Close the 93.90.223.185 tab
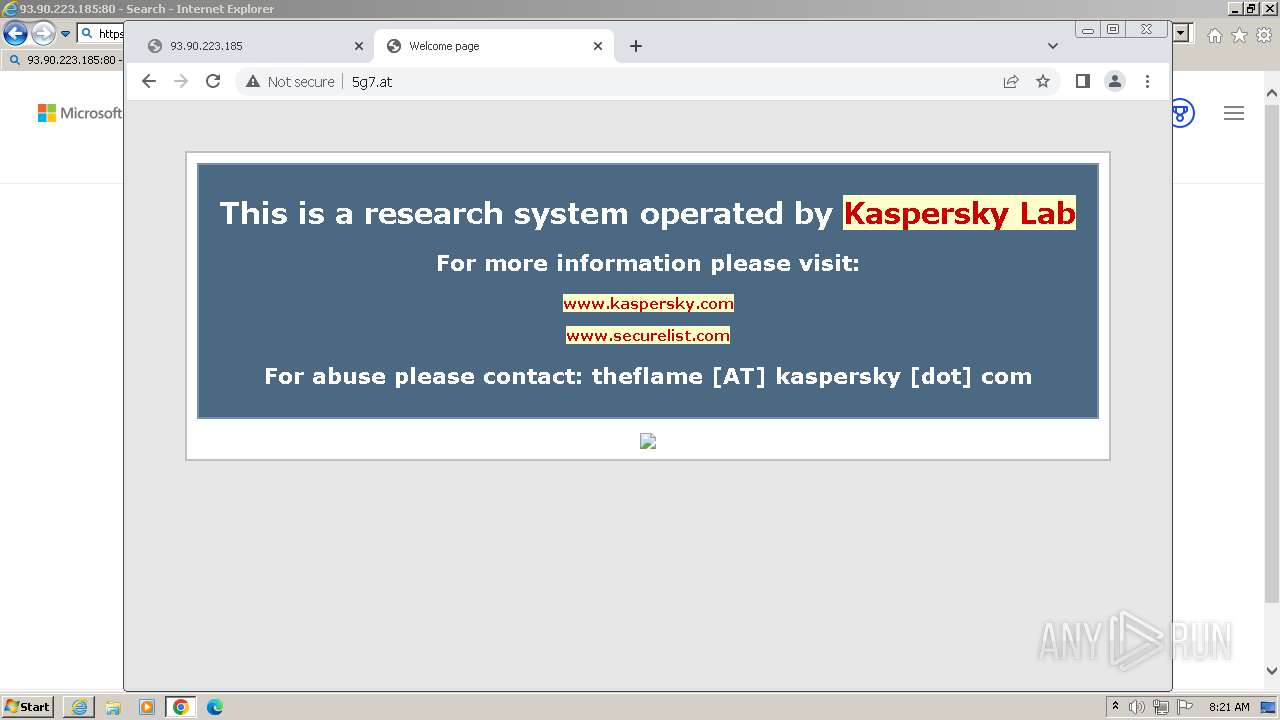The image size is (1280, 720). (359, 46)
